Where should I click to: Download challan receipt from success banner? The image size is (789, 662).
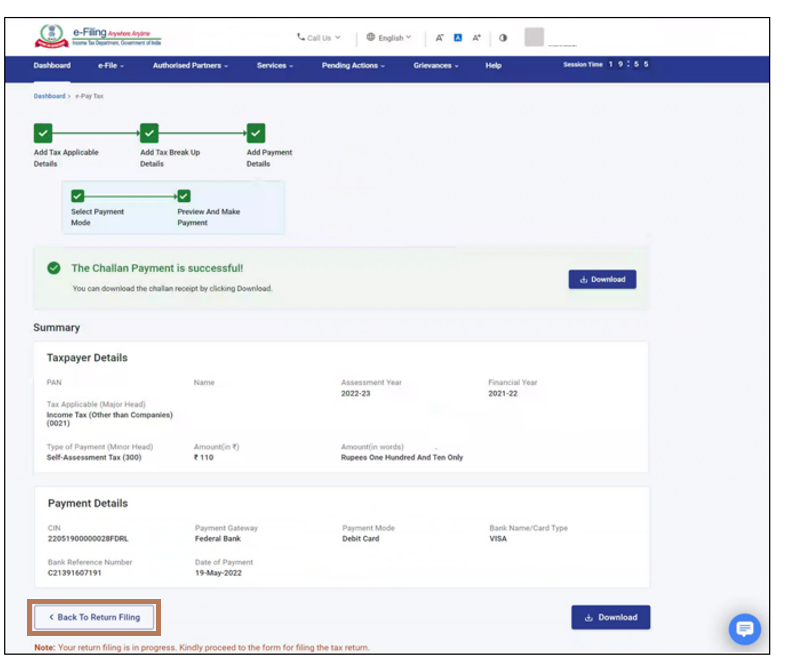(x=602, y=280)
